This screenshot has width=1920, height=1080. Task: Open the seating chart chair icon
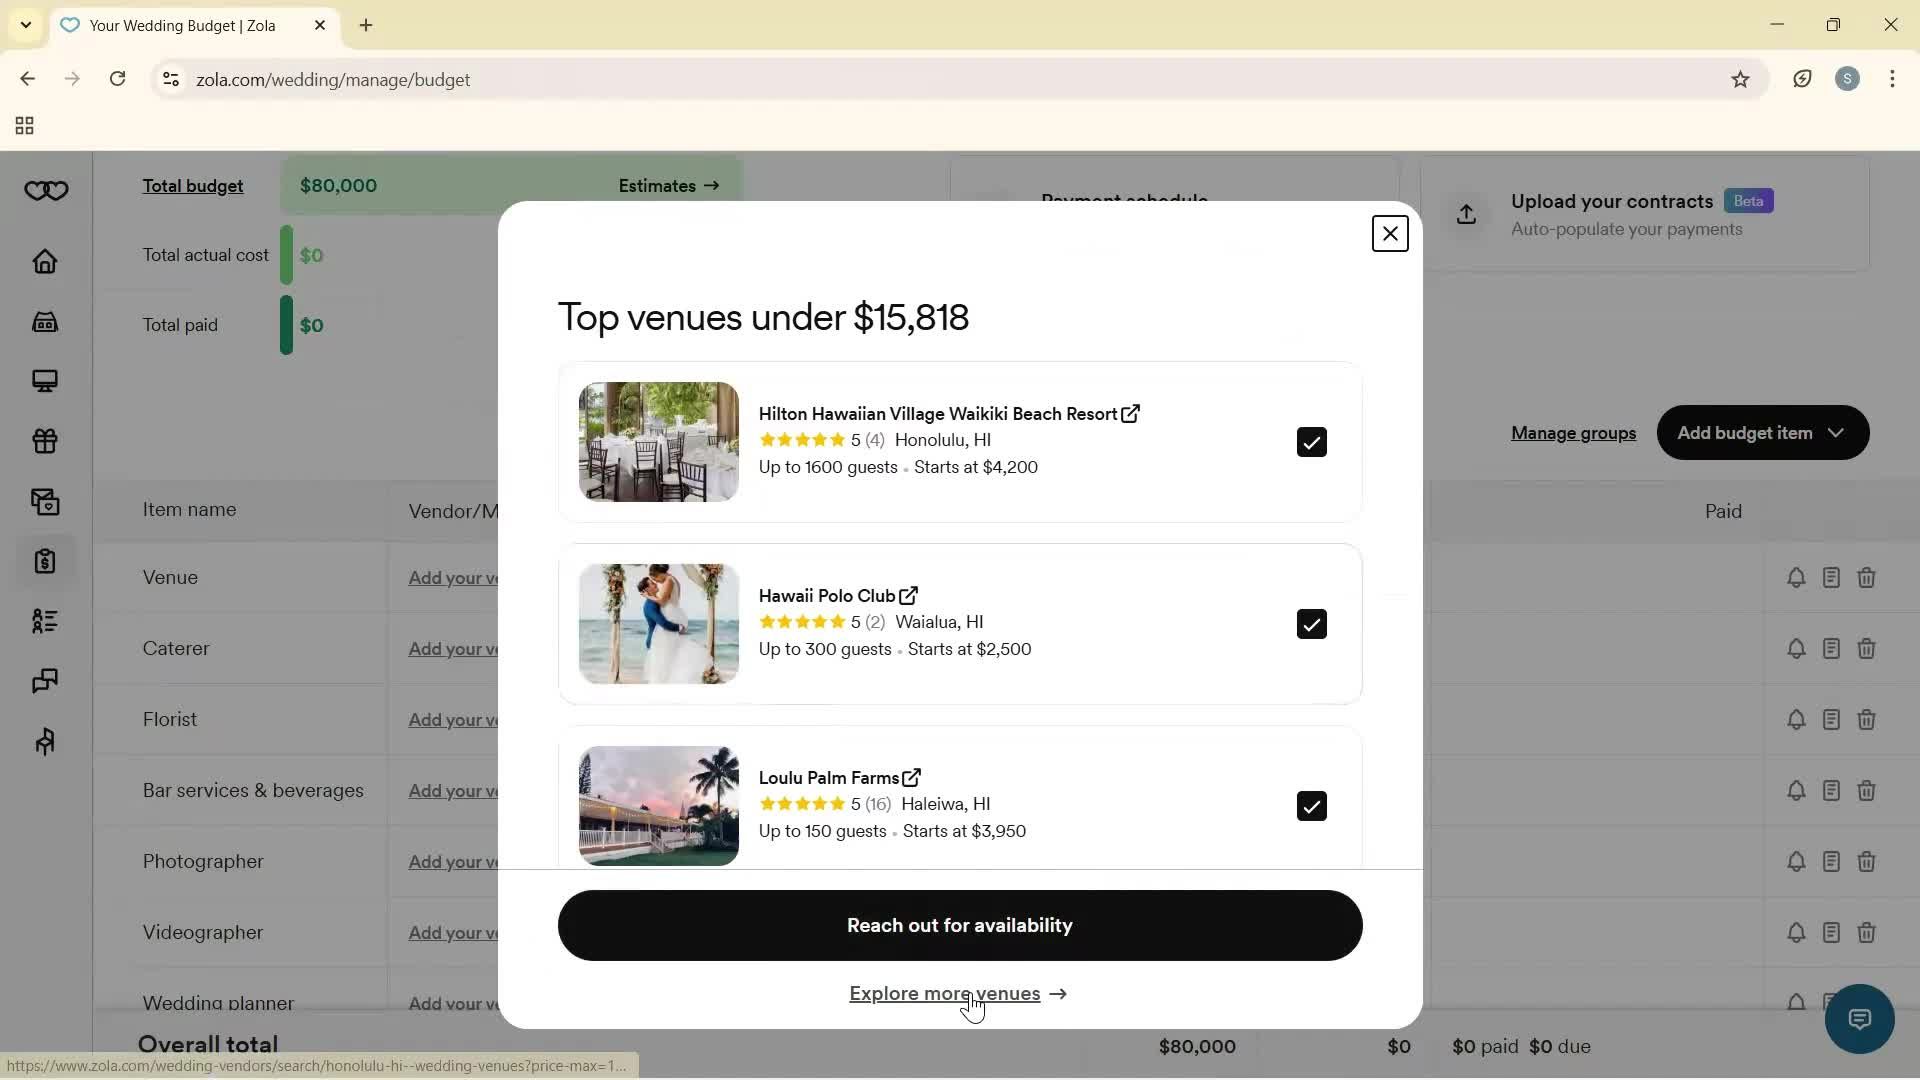(45, 741)
